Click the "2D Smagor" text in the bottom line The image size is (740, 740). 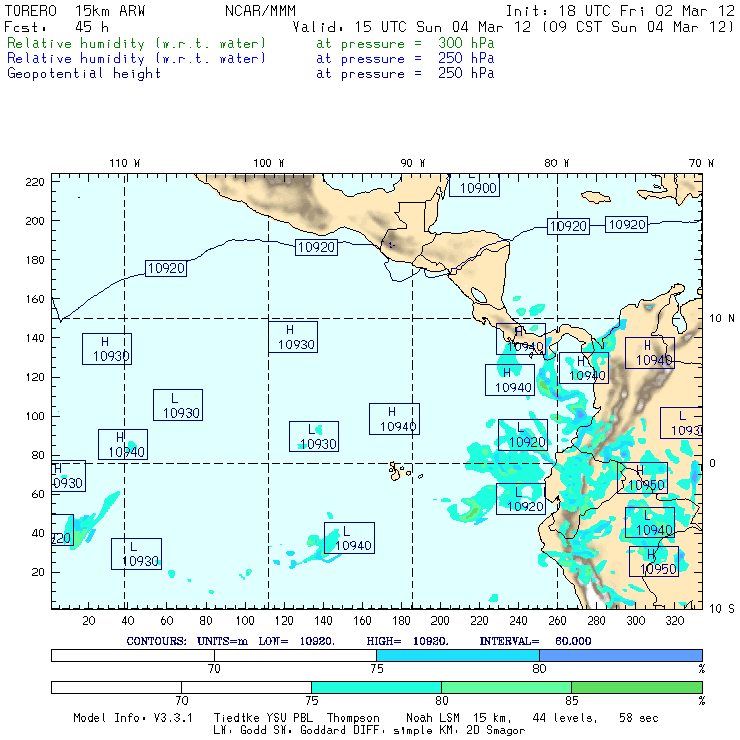click(x=496, y=730)
